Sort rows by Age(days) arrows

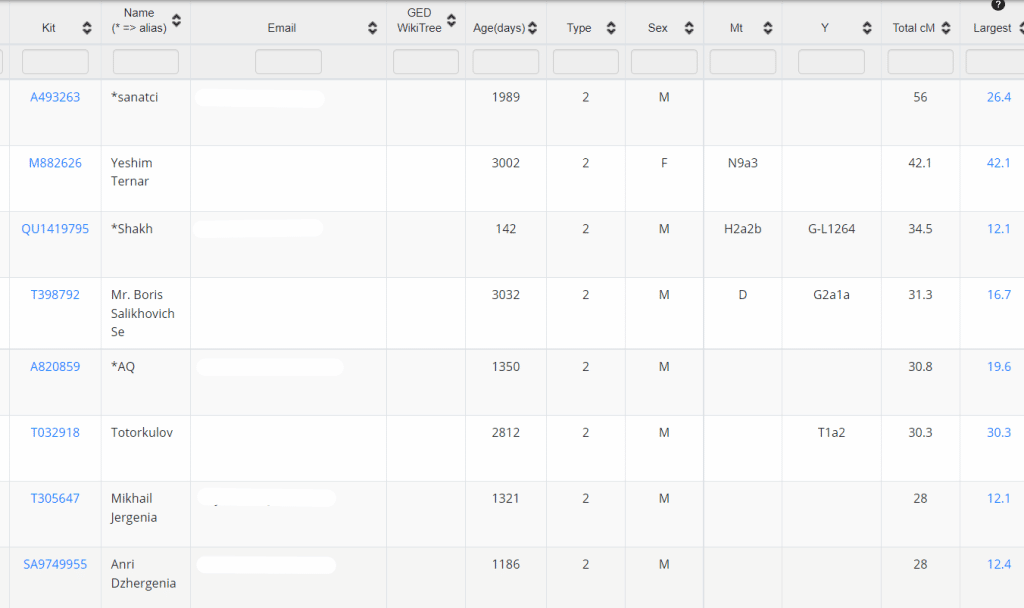point(533,28)
